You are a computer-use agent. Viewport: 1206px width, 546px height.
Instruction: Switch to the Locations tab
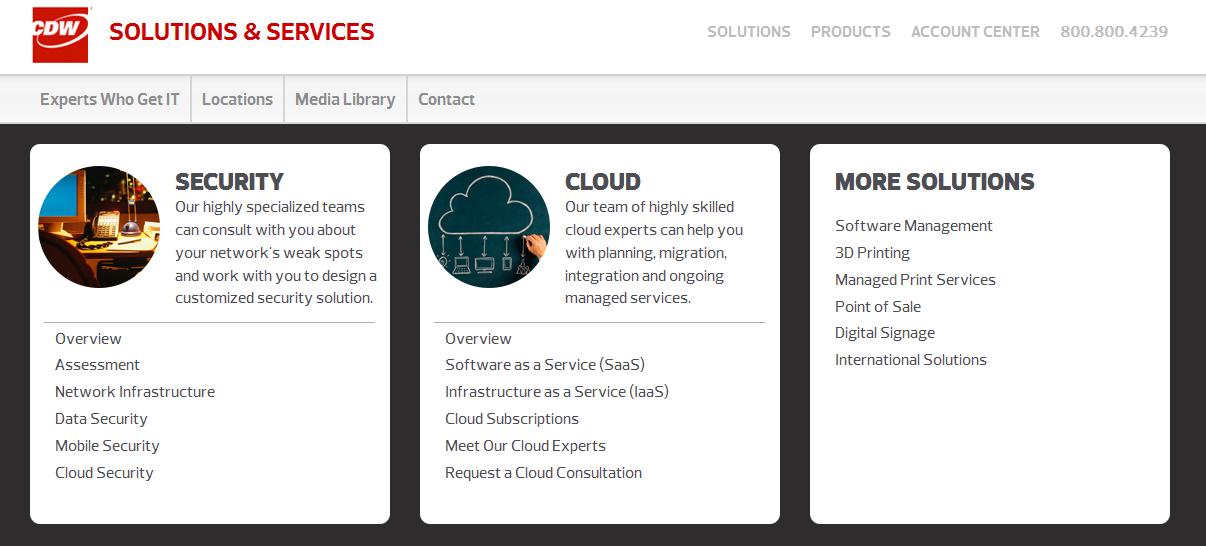coord(237,99)
